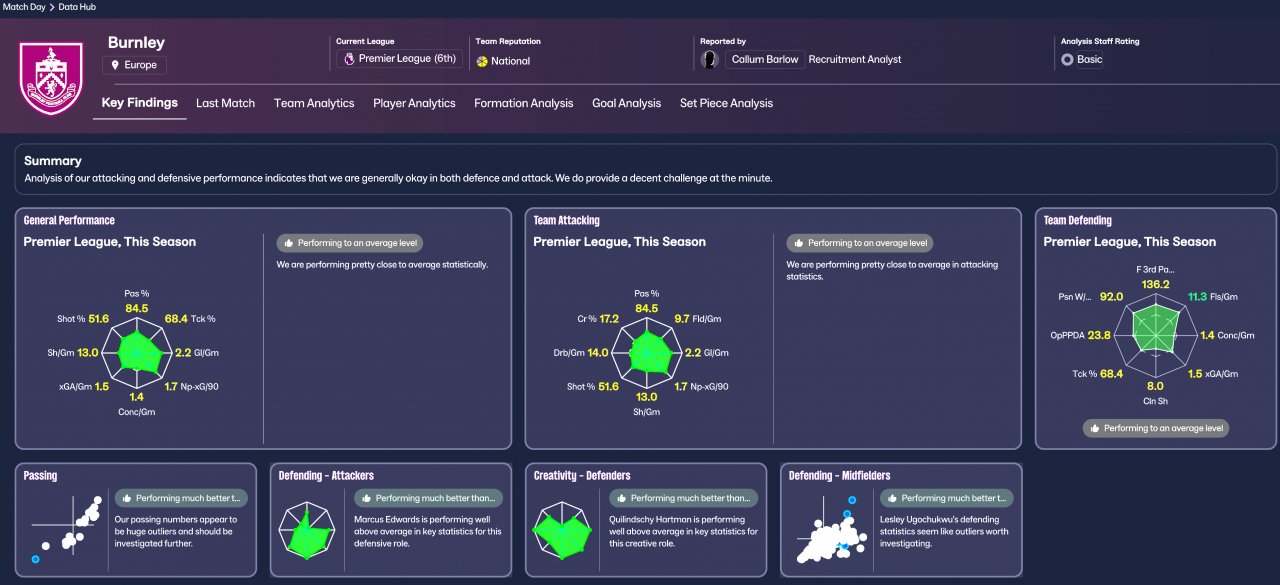Click thumbs-up icon in Passing card badge
The image size is (1280, 585).
click(x=127, y=498)
